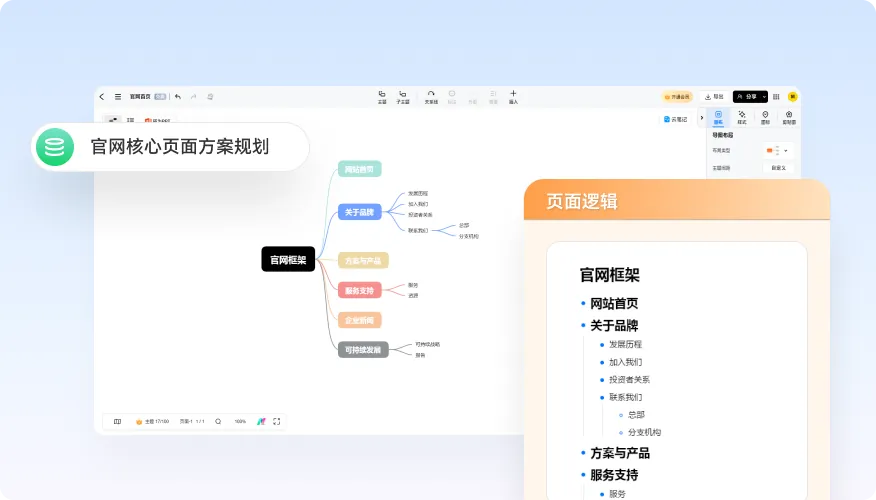Click the search magnifier in the bottom bar
Screen dimensions: 876x500
pyautogui.click(x=218, y=422)
